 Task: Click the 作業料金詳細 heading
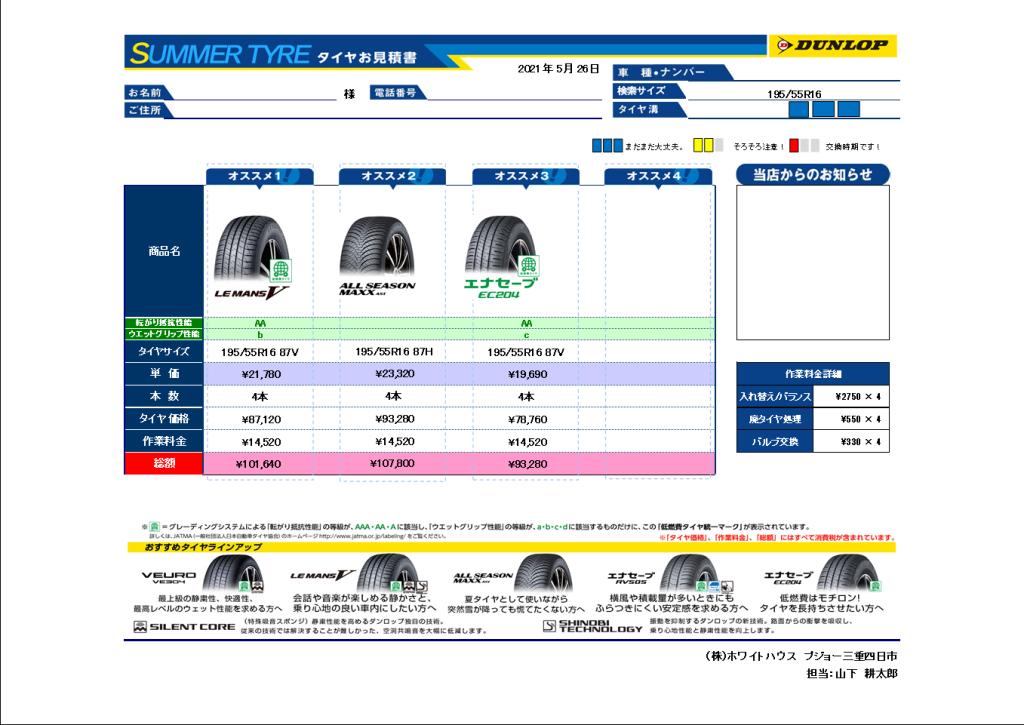(812, 374)
